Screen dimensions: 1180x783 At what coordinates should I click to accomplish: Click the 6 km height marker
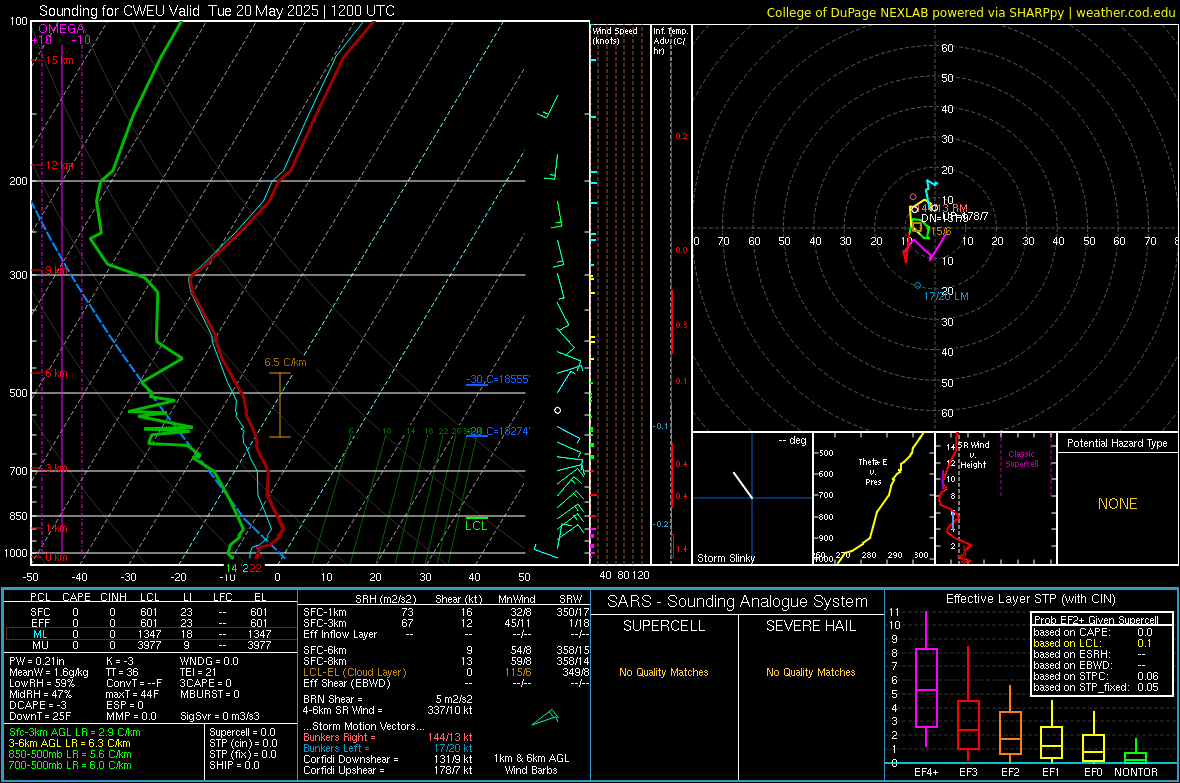click(57, 373)
